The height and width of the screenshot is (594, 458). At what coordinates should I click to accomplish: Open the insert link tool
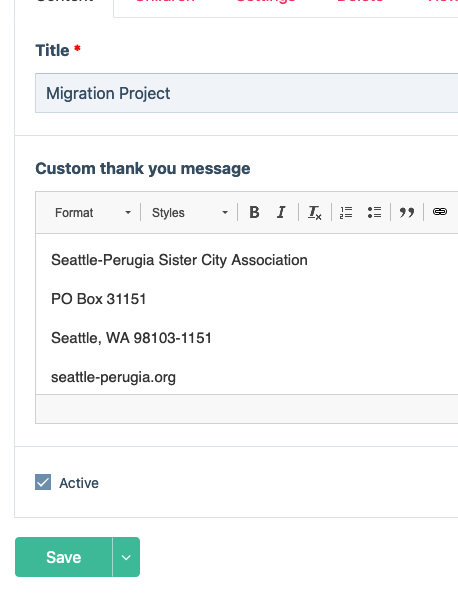[440, 212]
